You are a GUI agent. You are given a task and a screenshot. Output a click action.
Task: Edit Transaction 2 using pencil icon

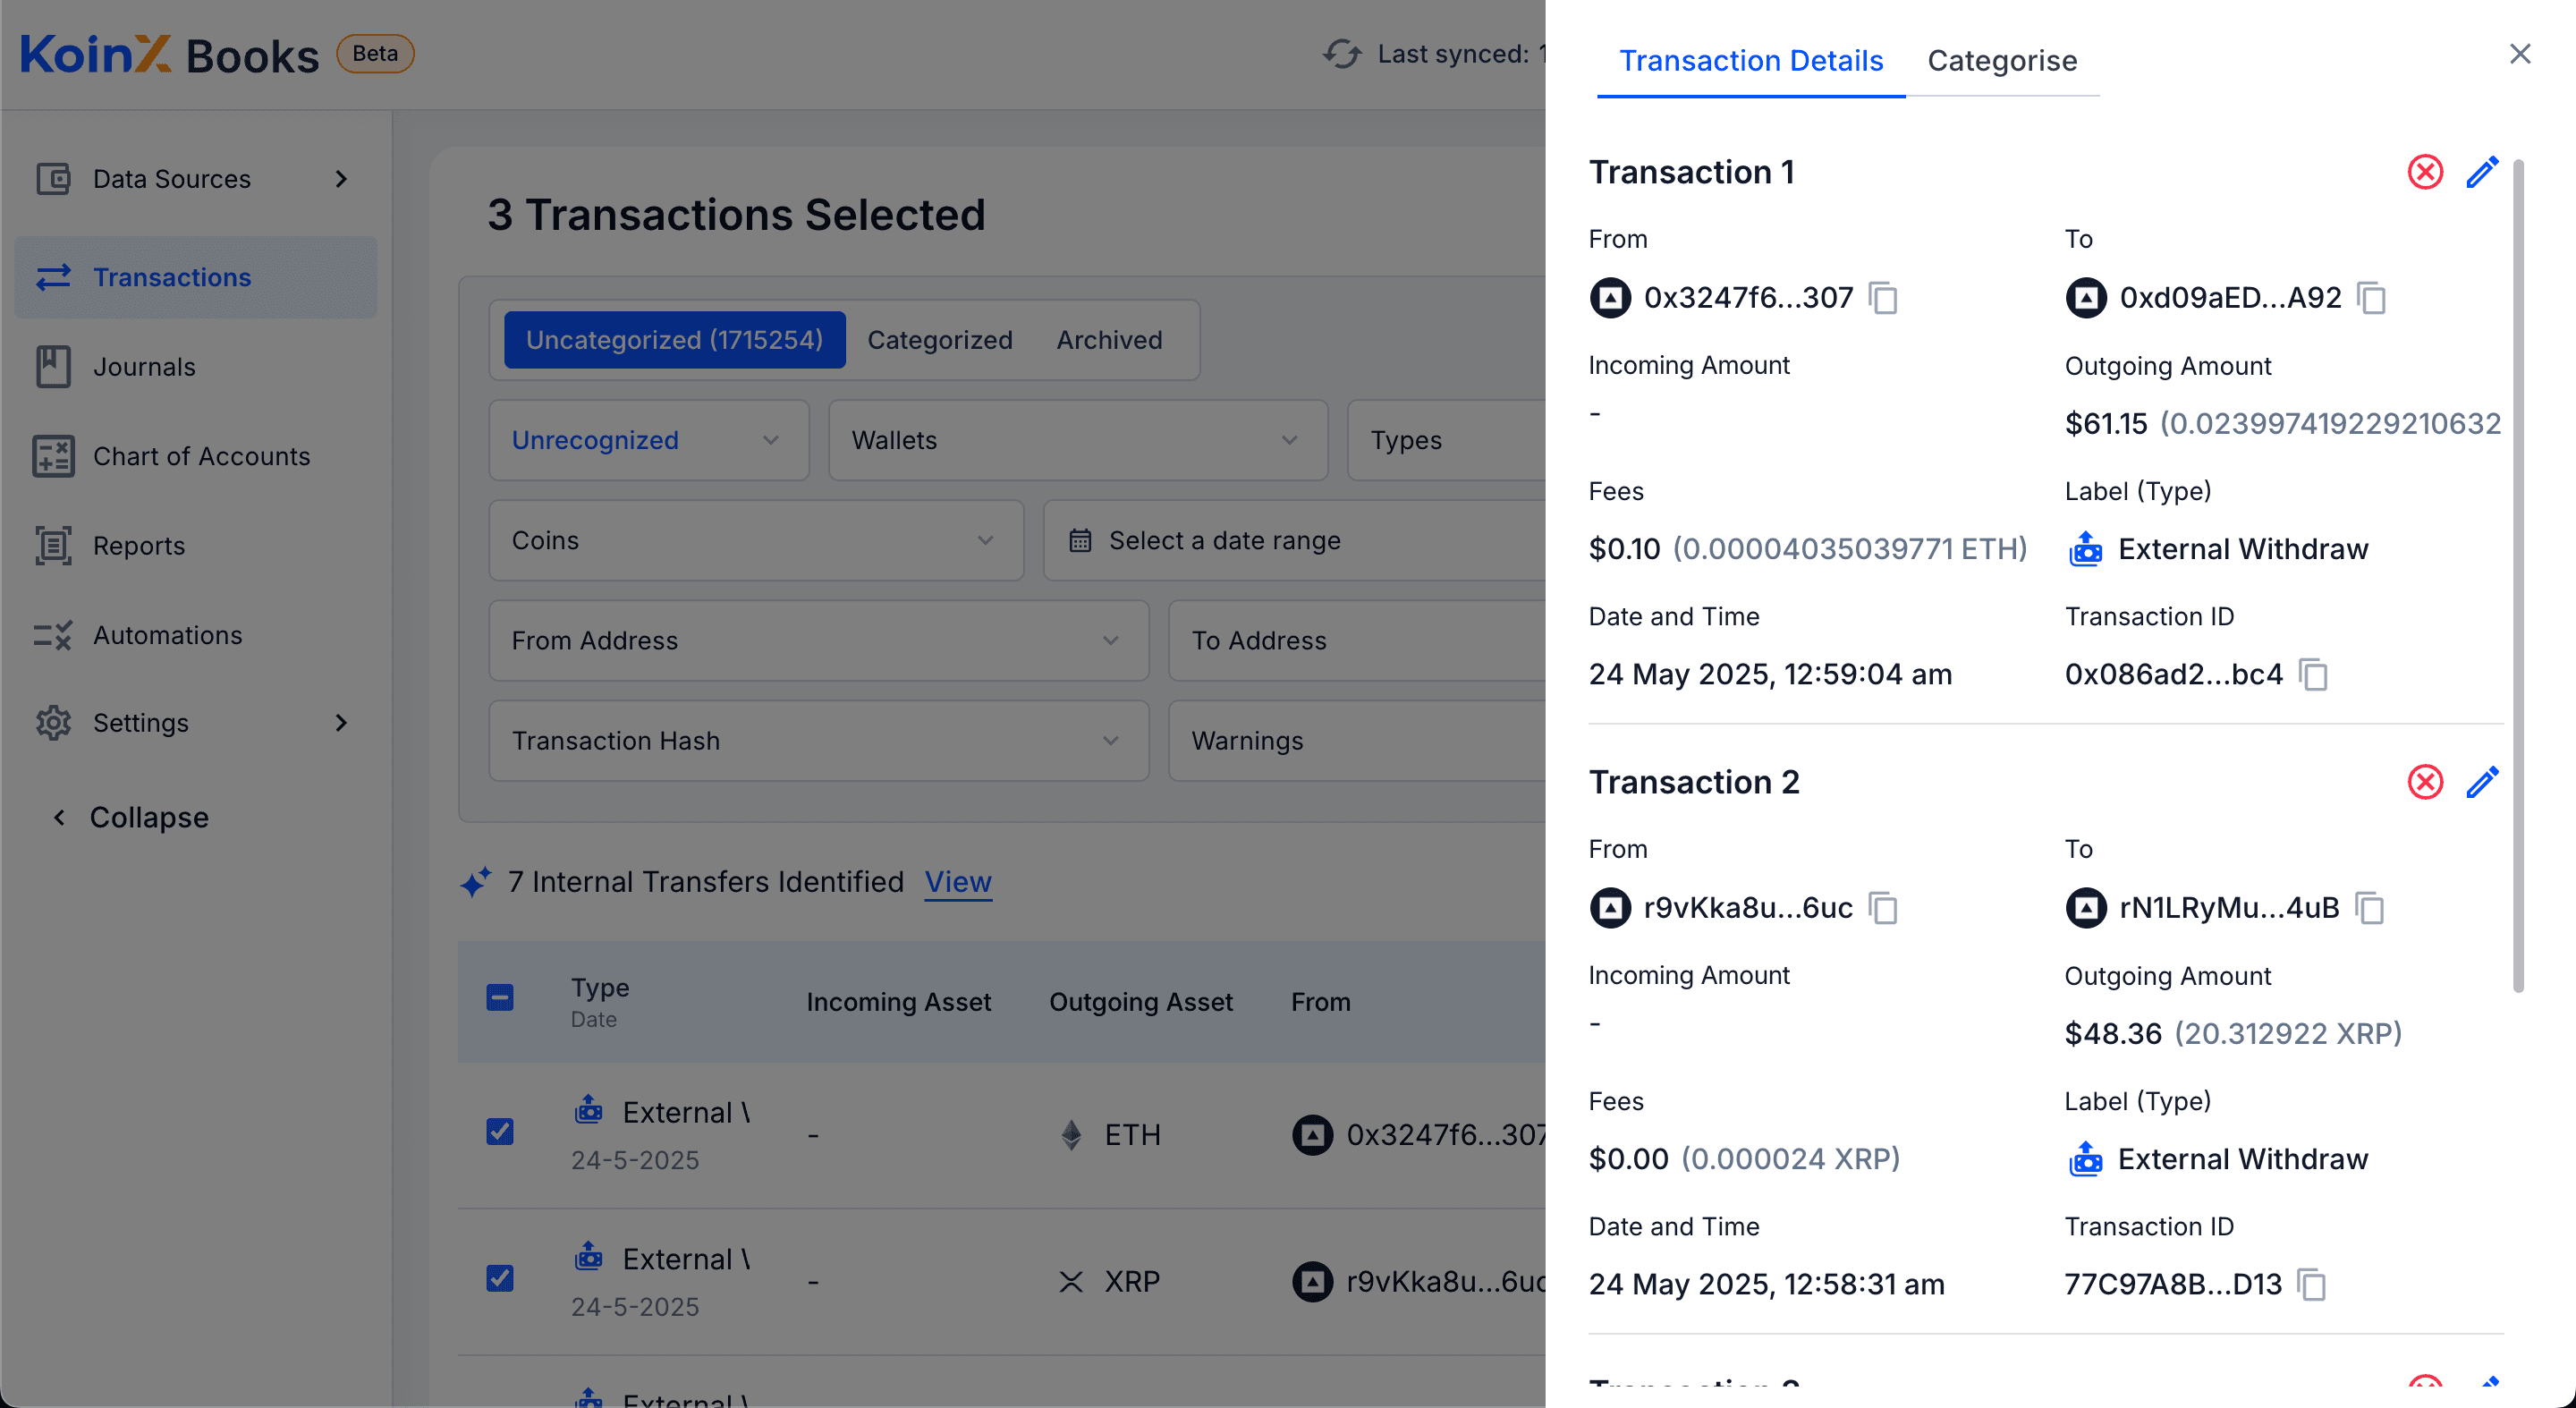pyautogui.click(x=2482, y=782)
